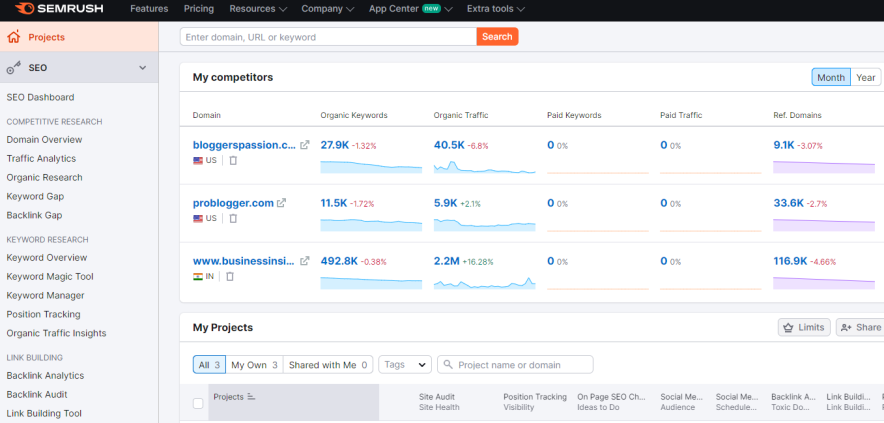Click the orange Search button
Screen dimensions: 884x423
click(497, 37)
